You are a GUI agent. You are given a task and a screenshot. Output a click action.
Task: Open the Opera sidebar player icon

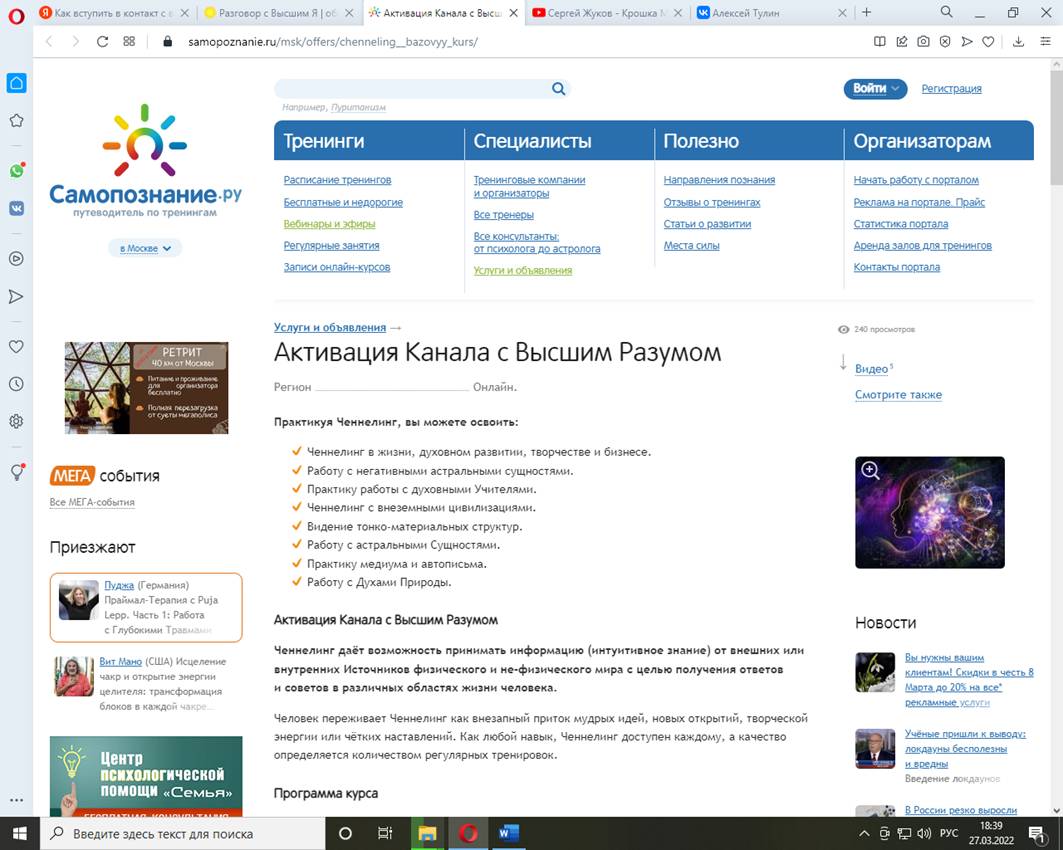point(16,258)
